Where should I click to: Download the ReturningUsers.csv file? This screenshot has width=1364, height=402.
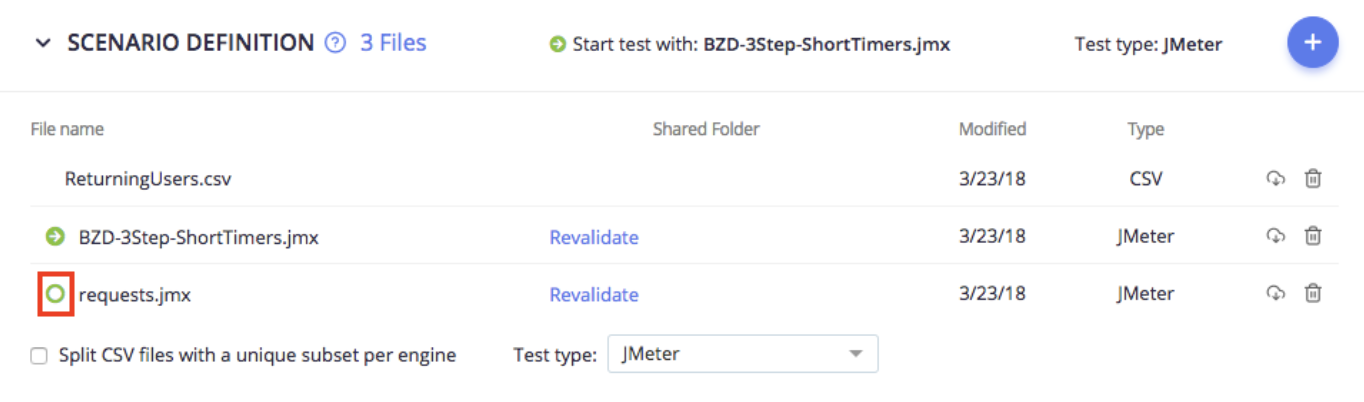[1275, 179]
